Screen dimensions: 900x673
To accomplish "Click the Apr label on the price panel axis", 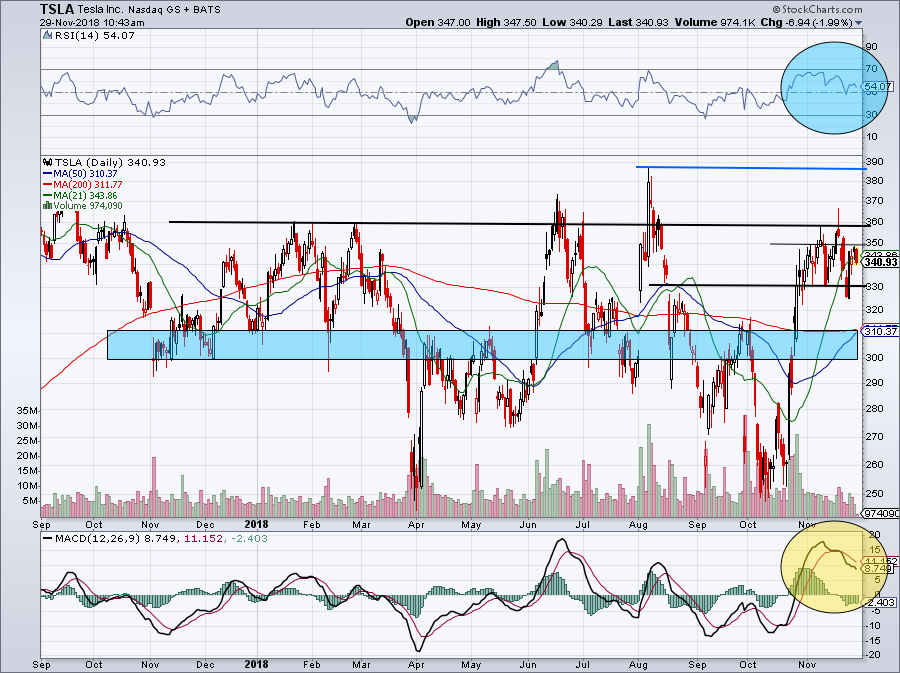I will pyautogui.click(x=416, y=525).
